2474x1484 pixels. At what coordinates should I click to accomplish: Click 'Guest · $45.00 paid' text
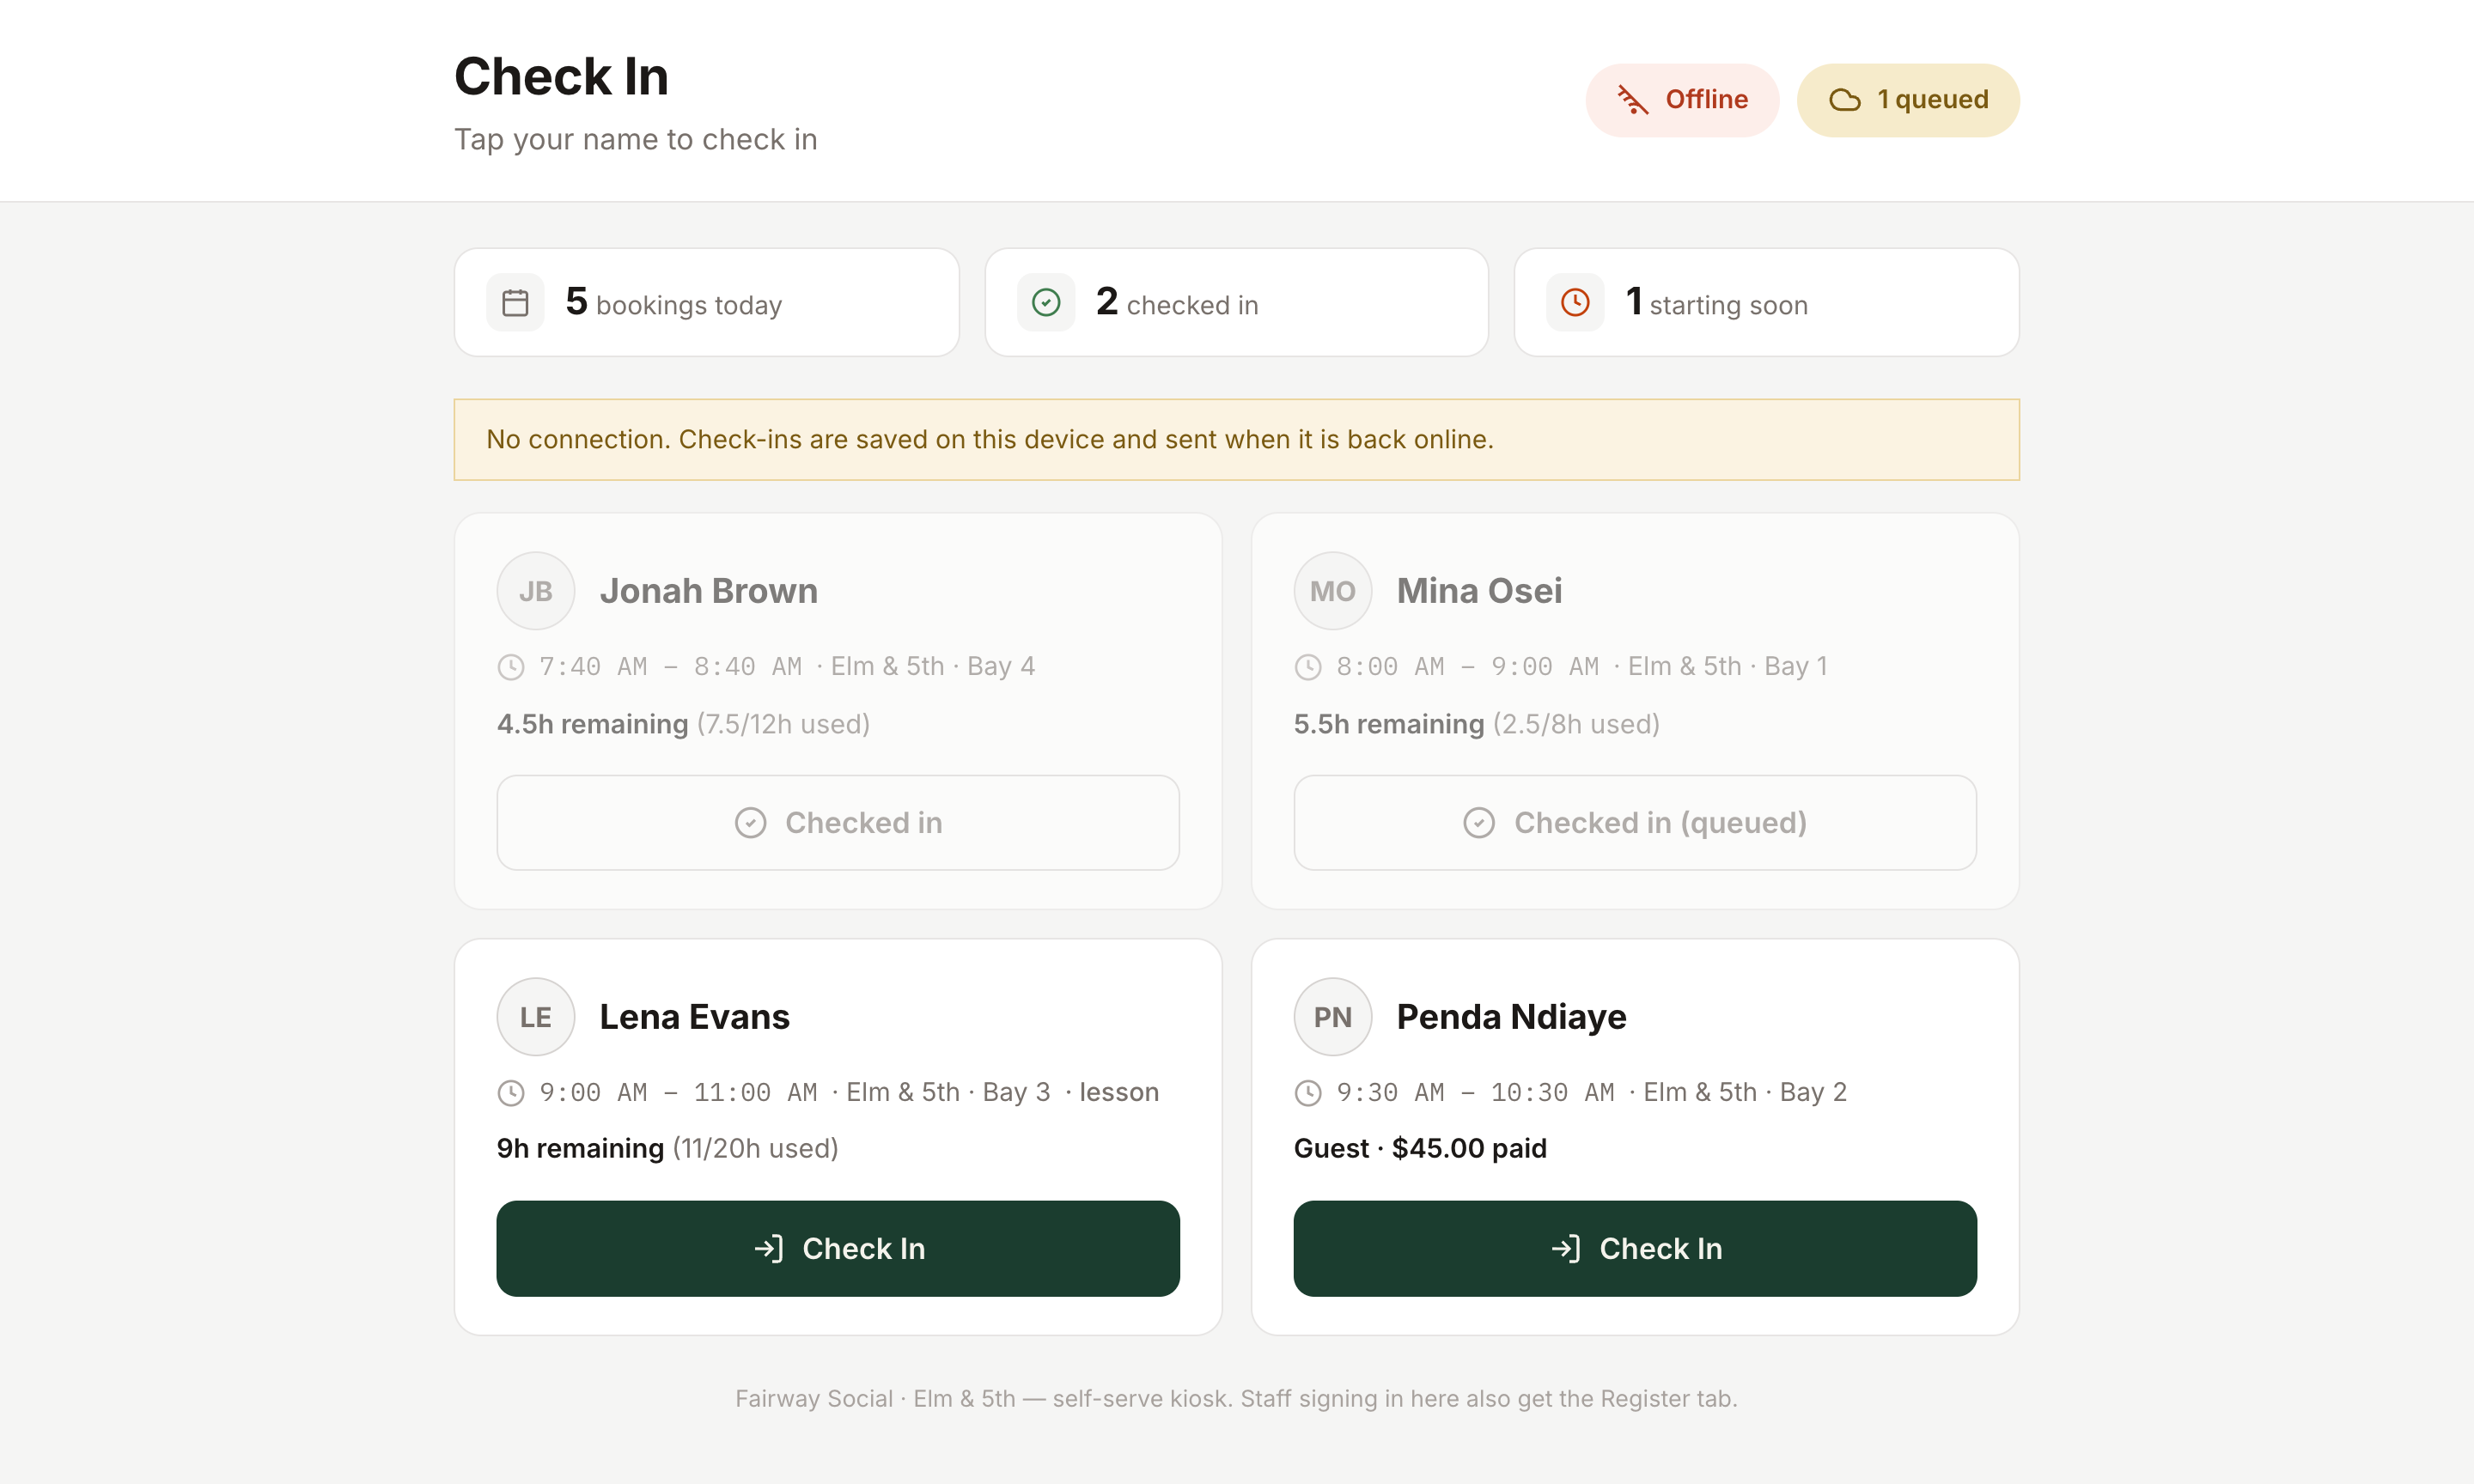pos(1420,1149)
